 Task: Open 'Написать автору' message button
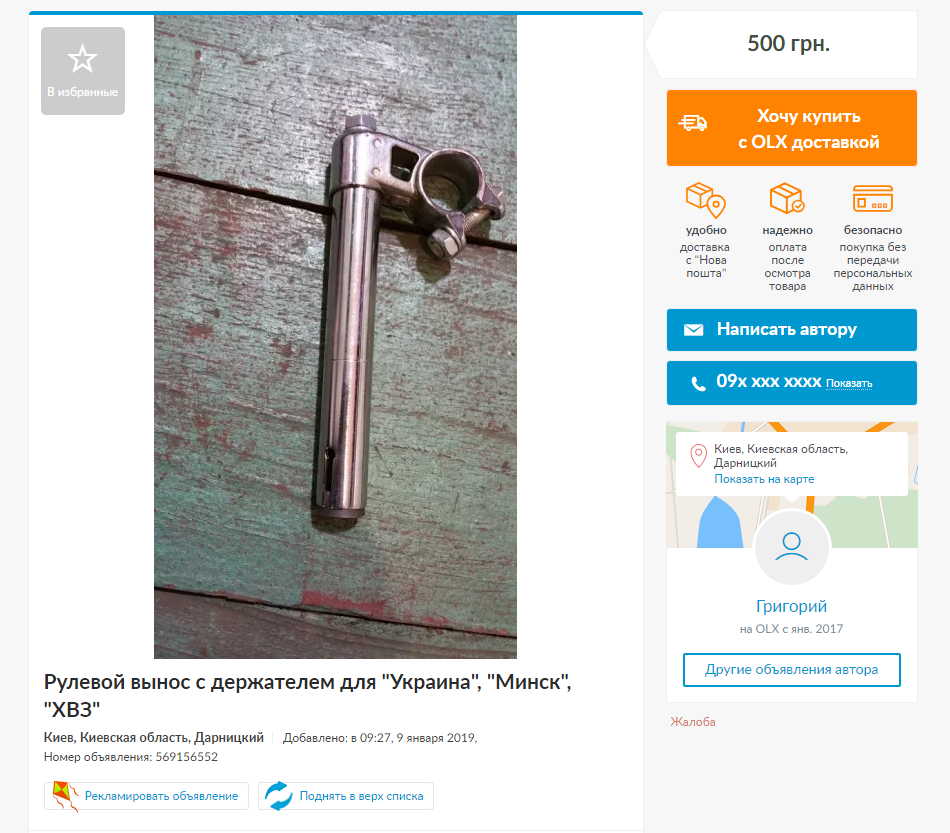(x=791, y=330)
